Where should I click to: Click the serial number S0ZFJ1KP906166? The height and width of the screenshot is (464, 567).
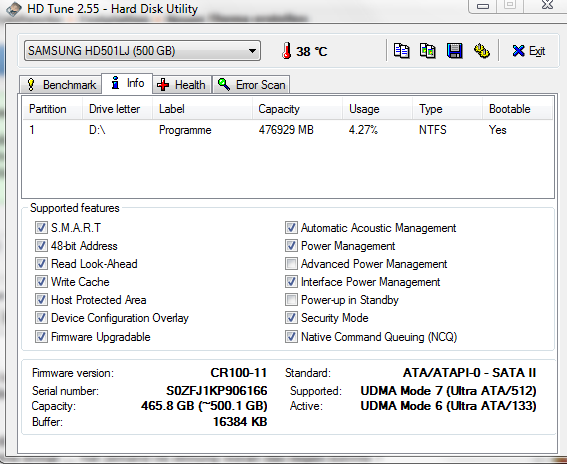coord(217,391)
